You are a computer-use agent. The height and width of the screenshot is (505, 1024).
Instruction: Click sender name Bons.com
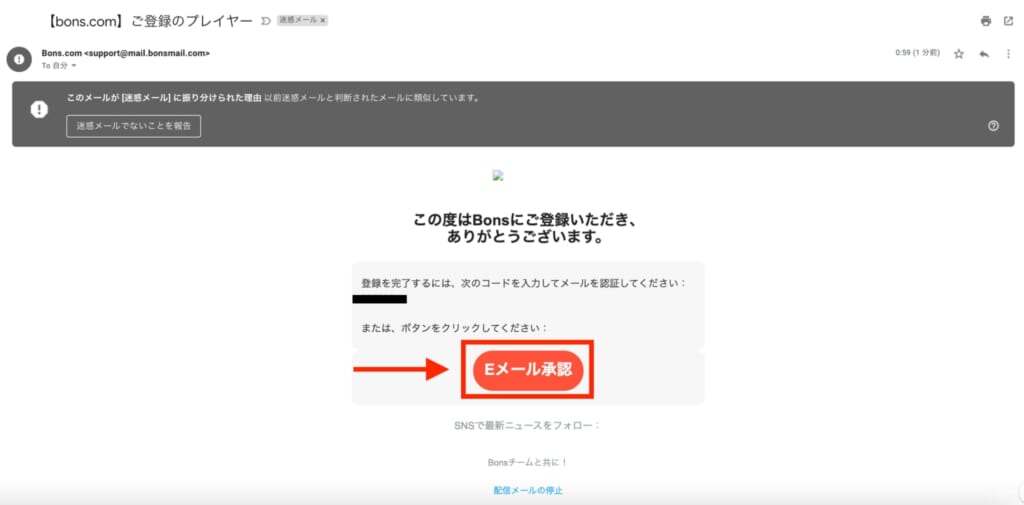pyautogui.click(x=61, y=54)
